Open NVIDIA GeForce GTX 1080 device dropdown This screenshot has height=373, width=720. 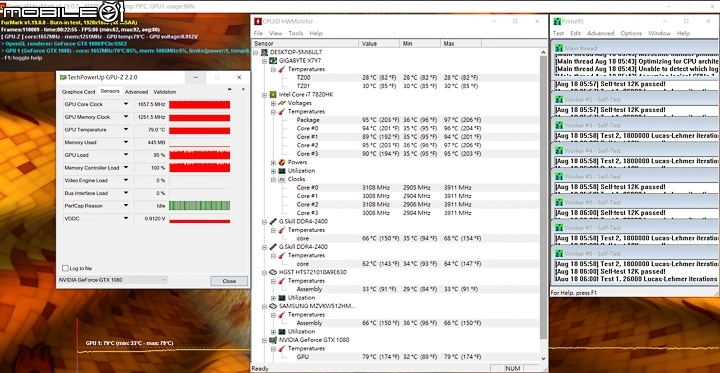click(x=112, y=280)
